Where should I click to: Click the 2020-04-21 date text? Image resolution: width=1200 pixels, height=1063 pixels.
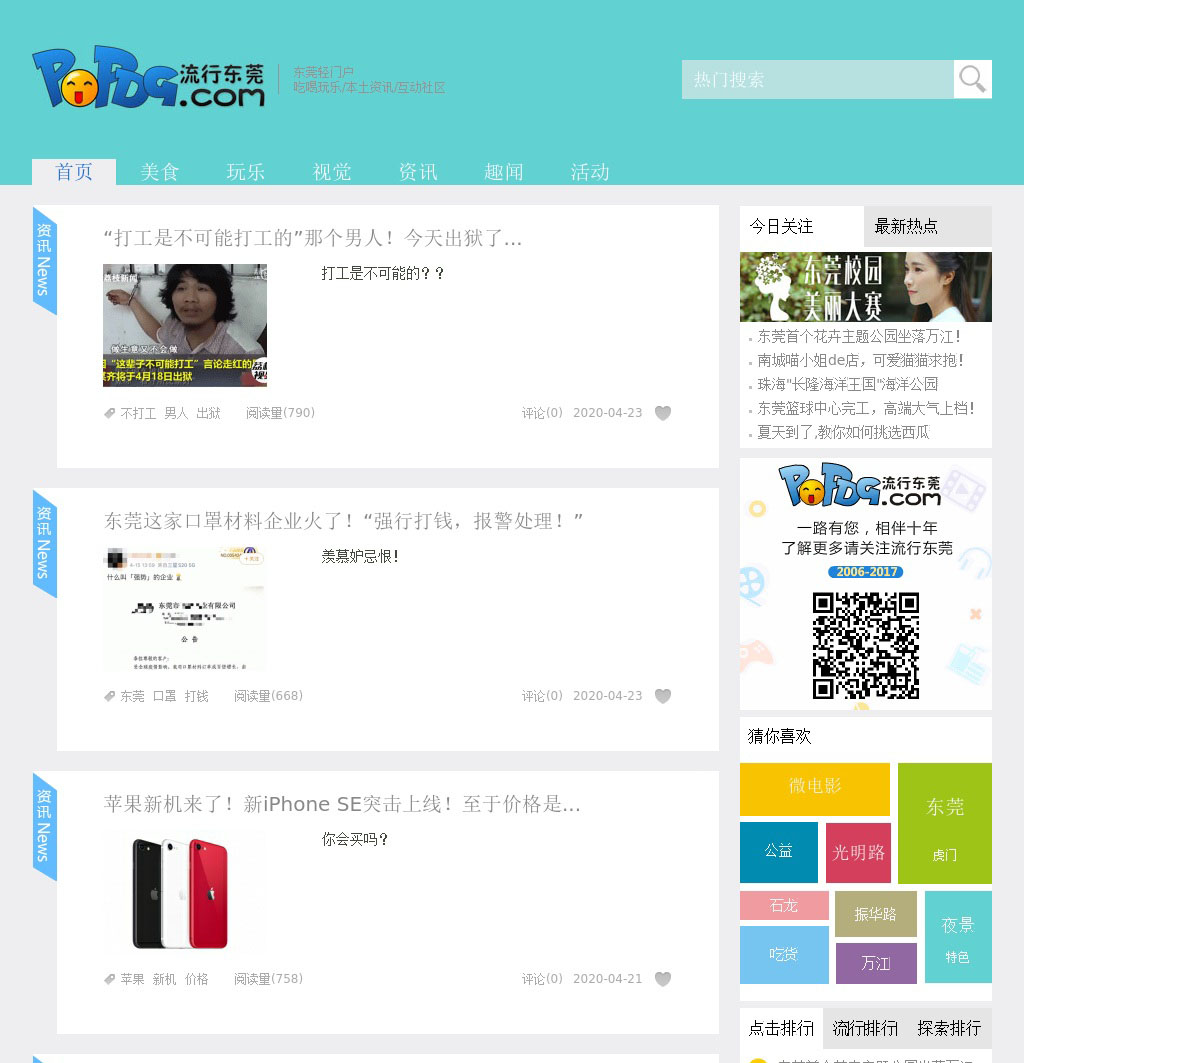608,979
